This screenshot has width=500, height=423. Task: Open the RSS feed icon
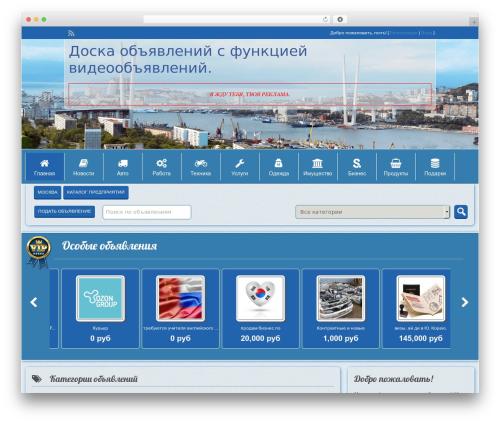pos(71,33)
